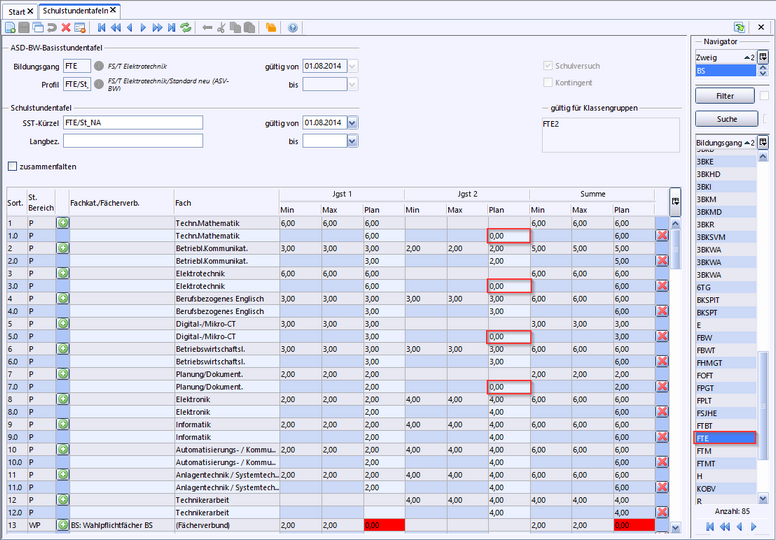
Task: Click the Langbez. text input field
Action: point(133,142)
